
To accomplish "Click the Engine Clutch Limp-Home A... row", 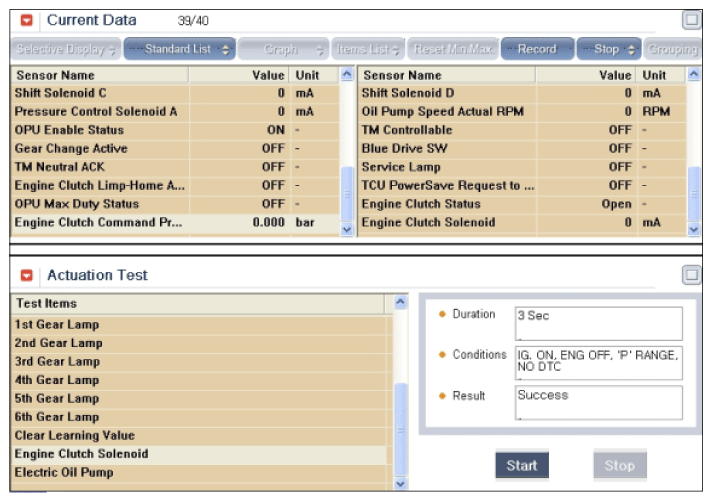I will [x=175, y=186].
